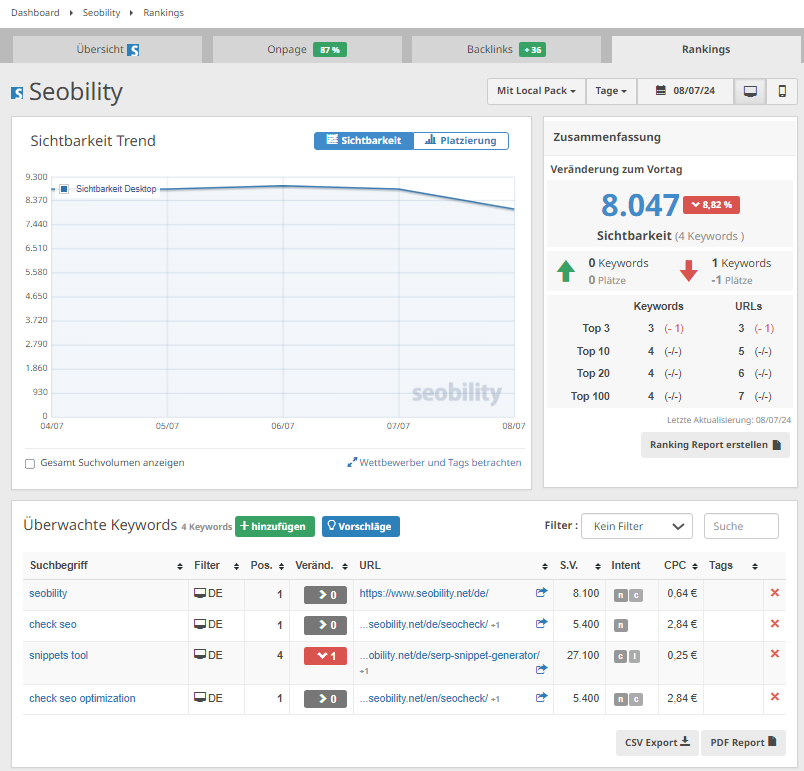Switch to the Onpage tab

point(307,49)
